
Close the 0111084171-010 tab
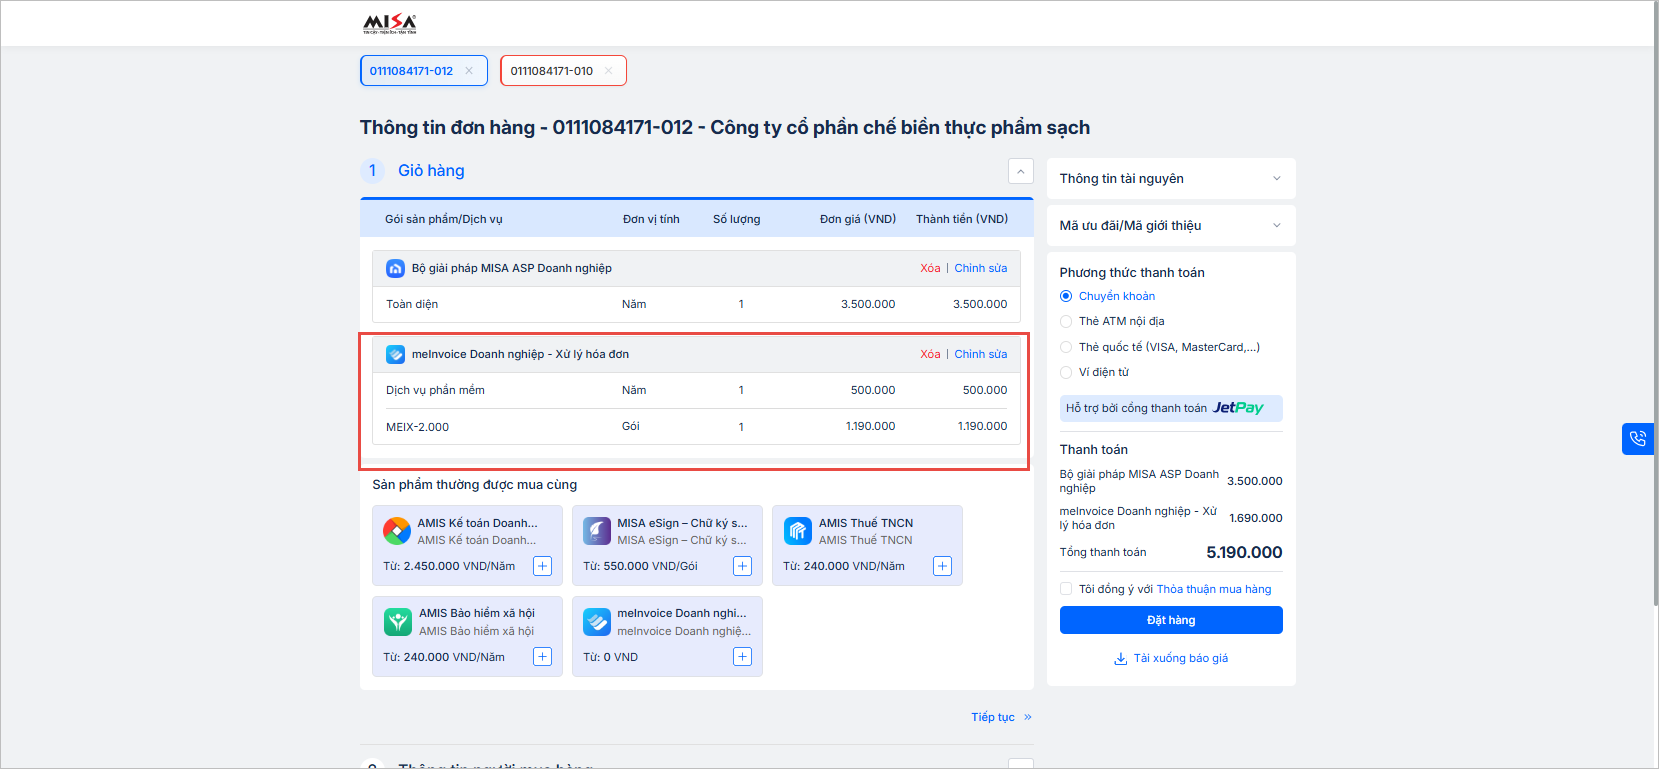click(x=608, y=71)
